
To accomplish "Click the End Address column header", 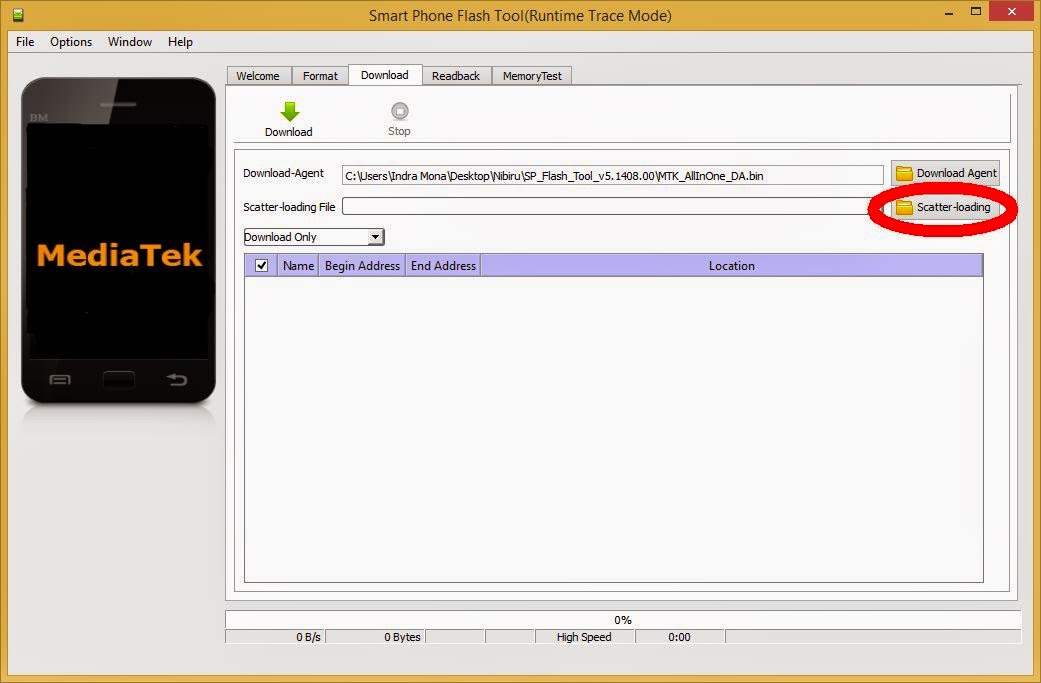I will [x=443, y=266].
